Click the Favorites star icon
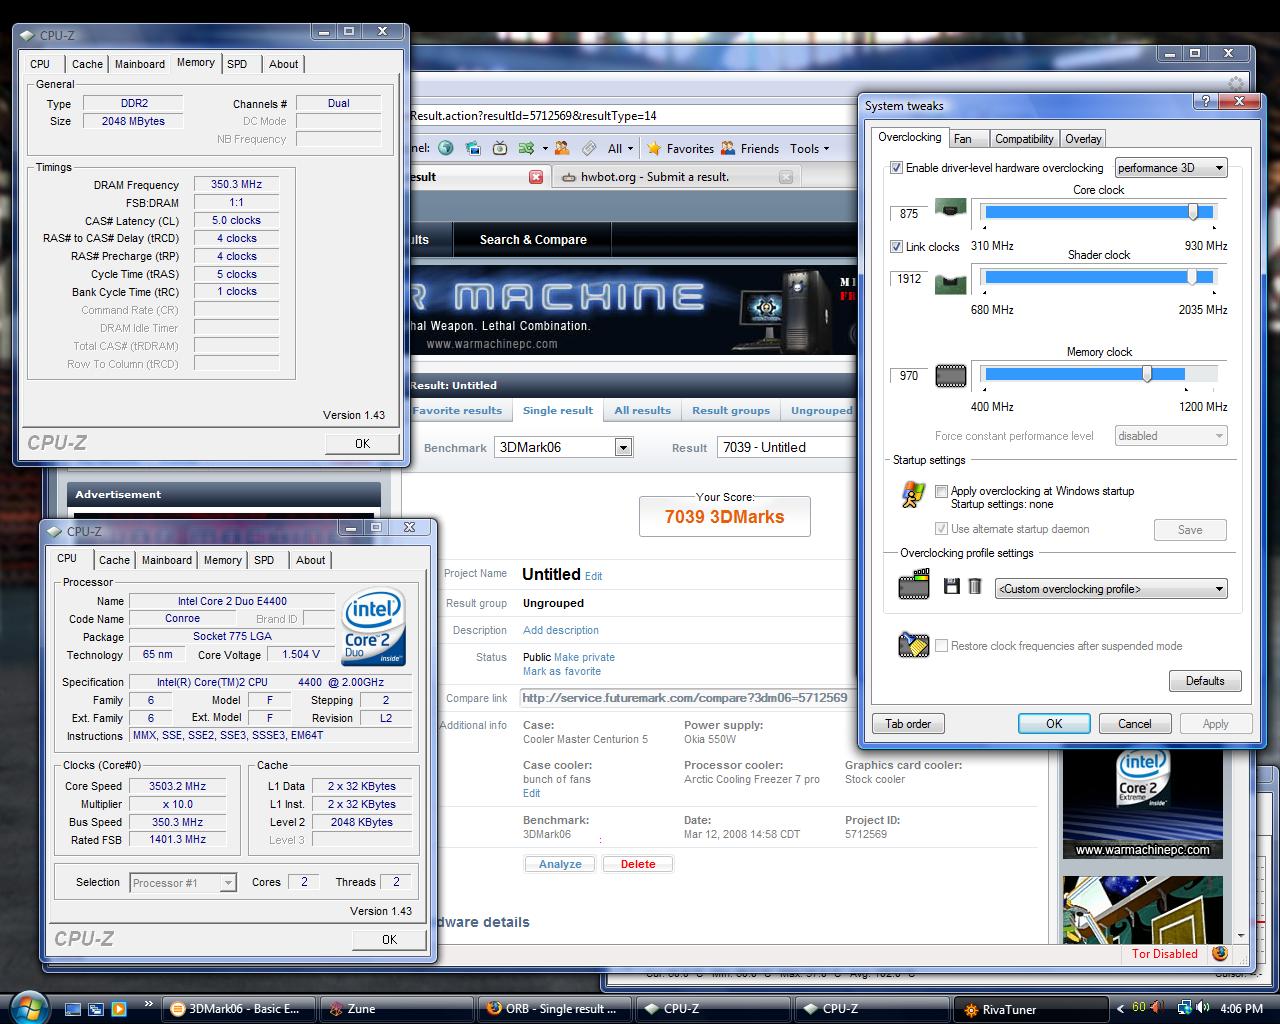The image size is (1280, 1024). click(654, 148)
